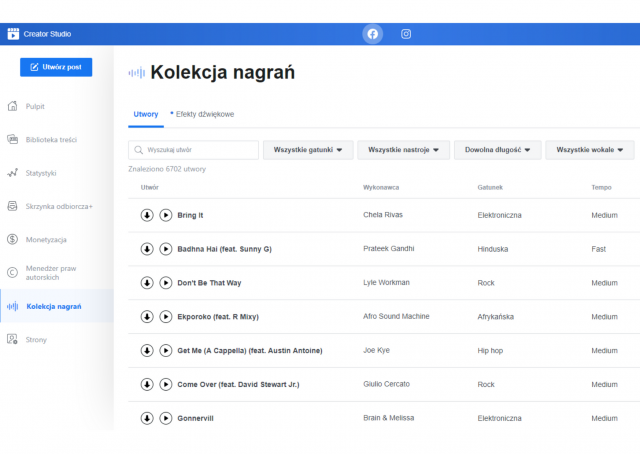
Task: Download the track Bring It
Action: click(x=147, y=215)
